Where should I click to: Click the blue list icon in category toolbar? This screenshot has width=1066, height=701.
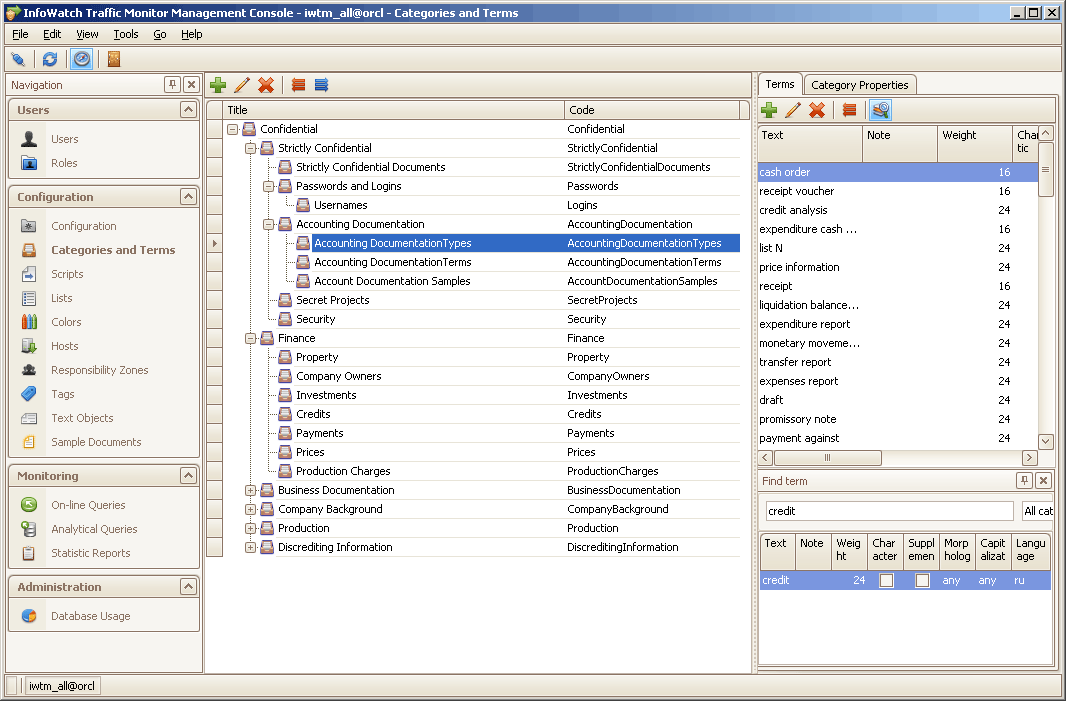pos(322,85)
